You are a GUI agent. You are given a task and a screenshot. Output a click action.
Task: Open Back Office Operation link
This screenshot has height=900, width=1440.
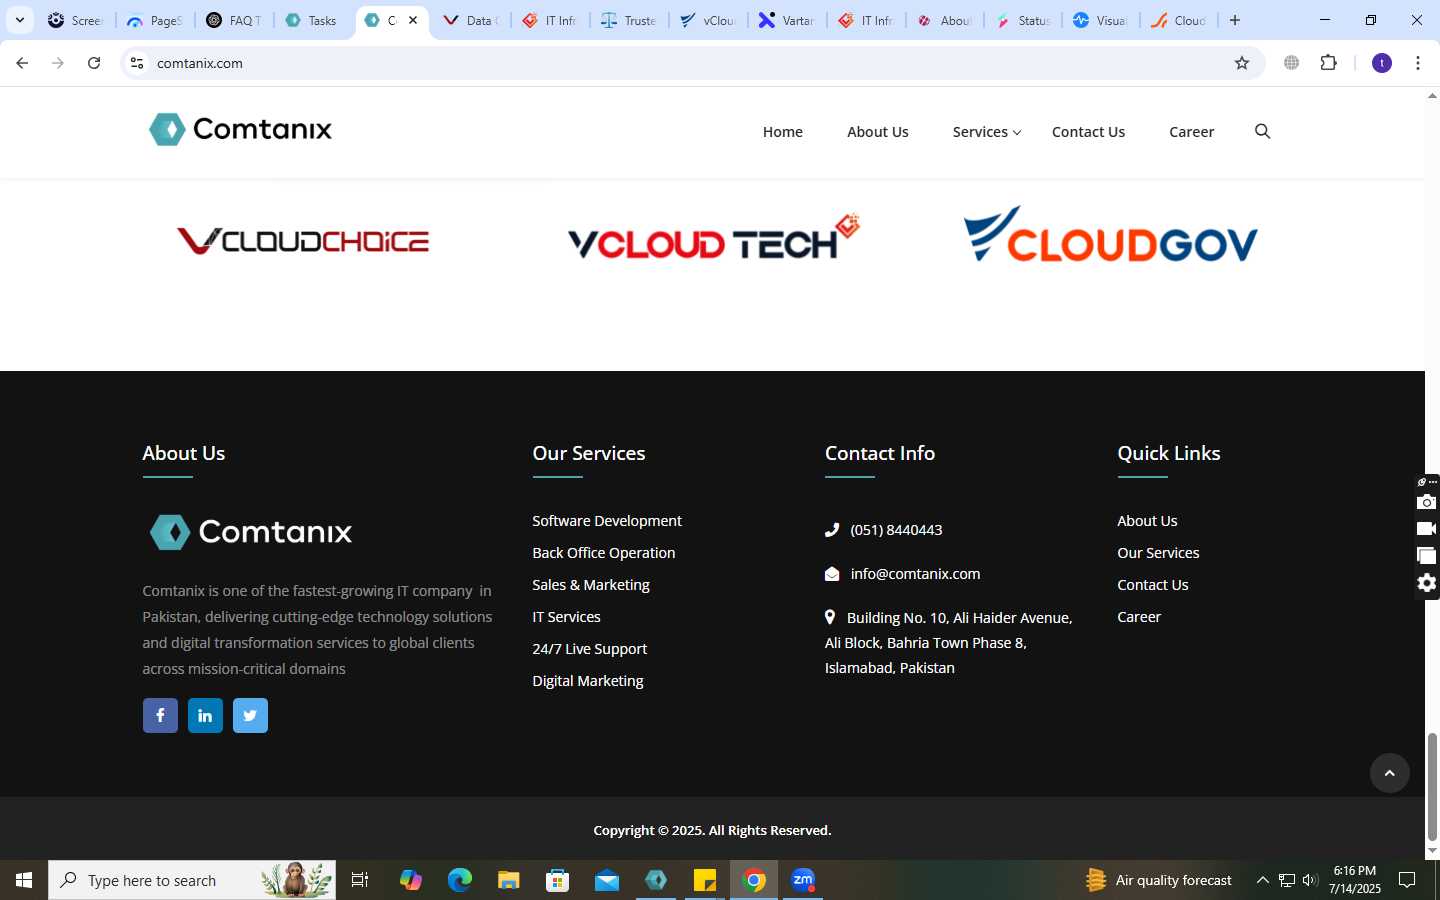(x=604, y=553)
